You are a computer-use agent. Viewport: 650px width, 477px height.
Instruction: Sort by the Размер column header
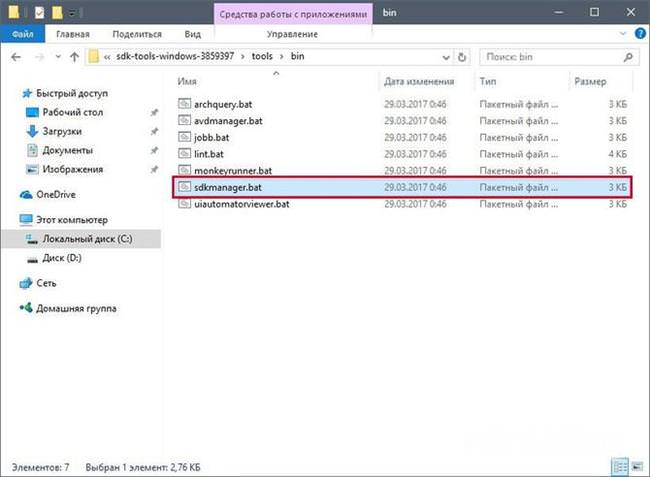[590, 82]
